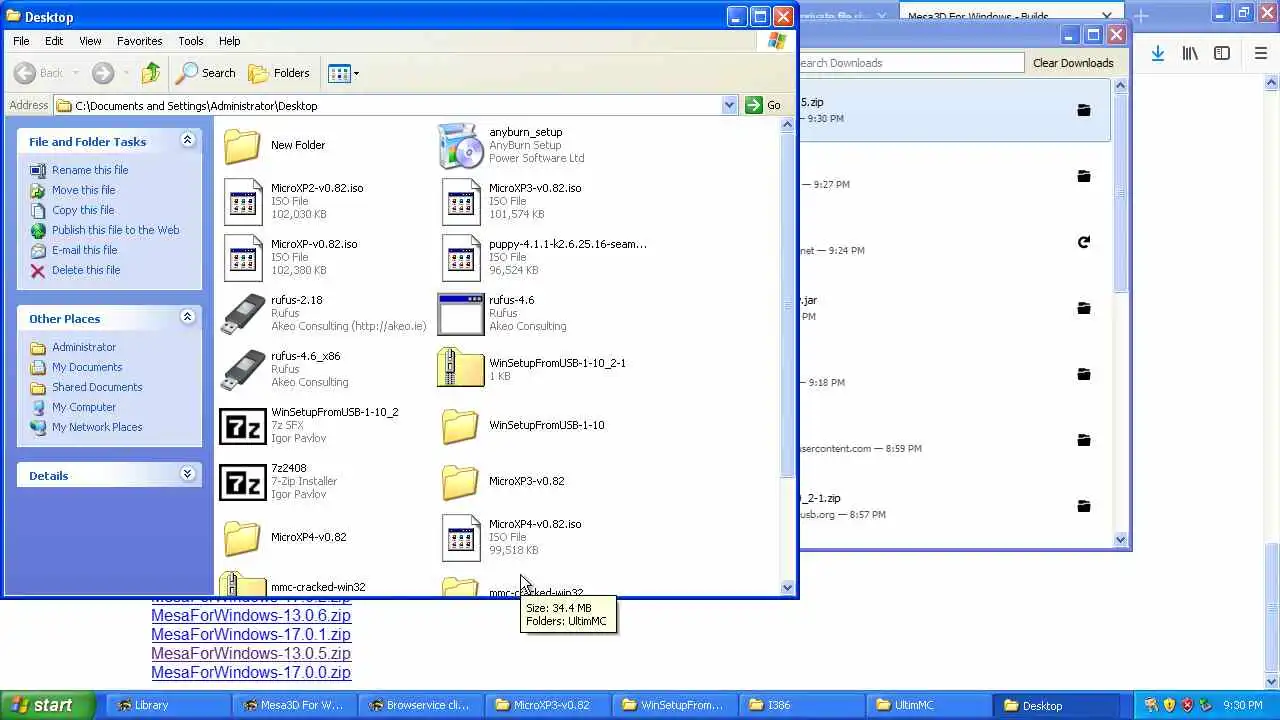1280x720 pixels.
Task: Open the Tools menu
Action: coord(191,41)
